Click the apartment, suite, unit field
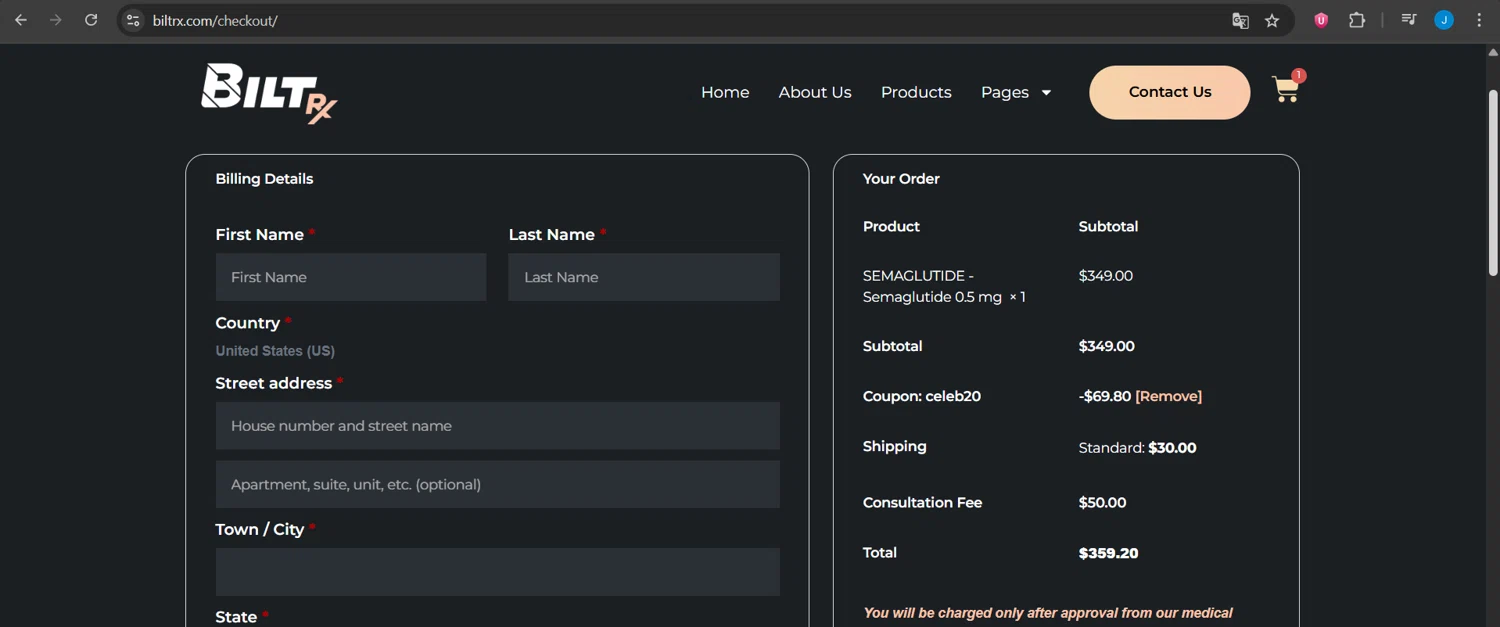1500x627 pixels. [x=498, y=484]
